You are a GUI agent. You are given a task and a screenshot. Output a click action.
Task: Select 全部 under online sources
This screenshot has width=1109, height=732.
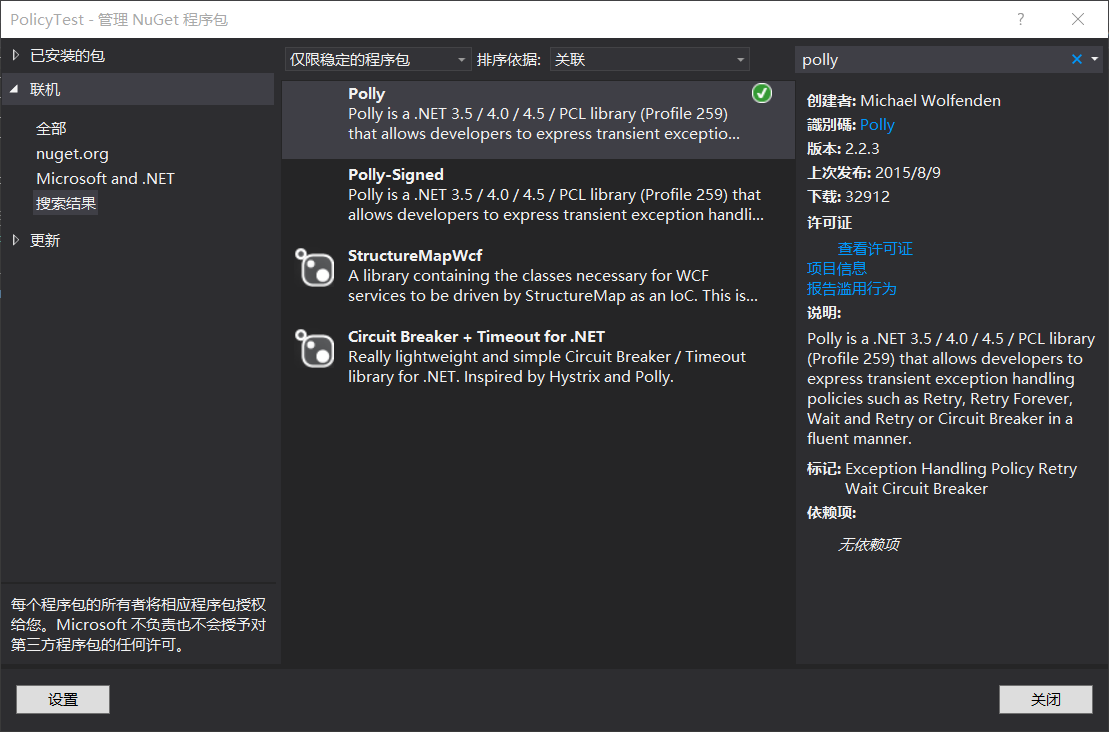(x=51, y=129)
